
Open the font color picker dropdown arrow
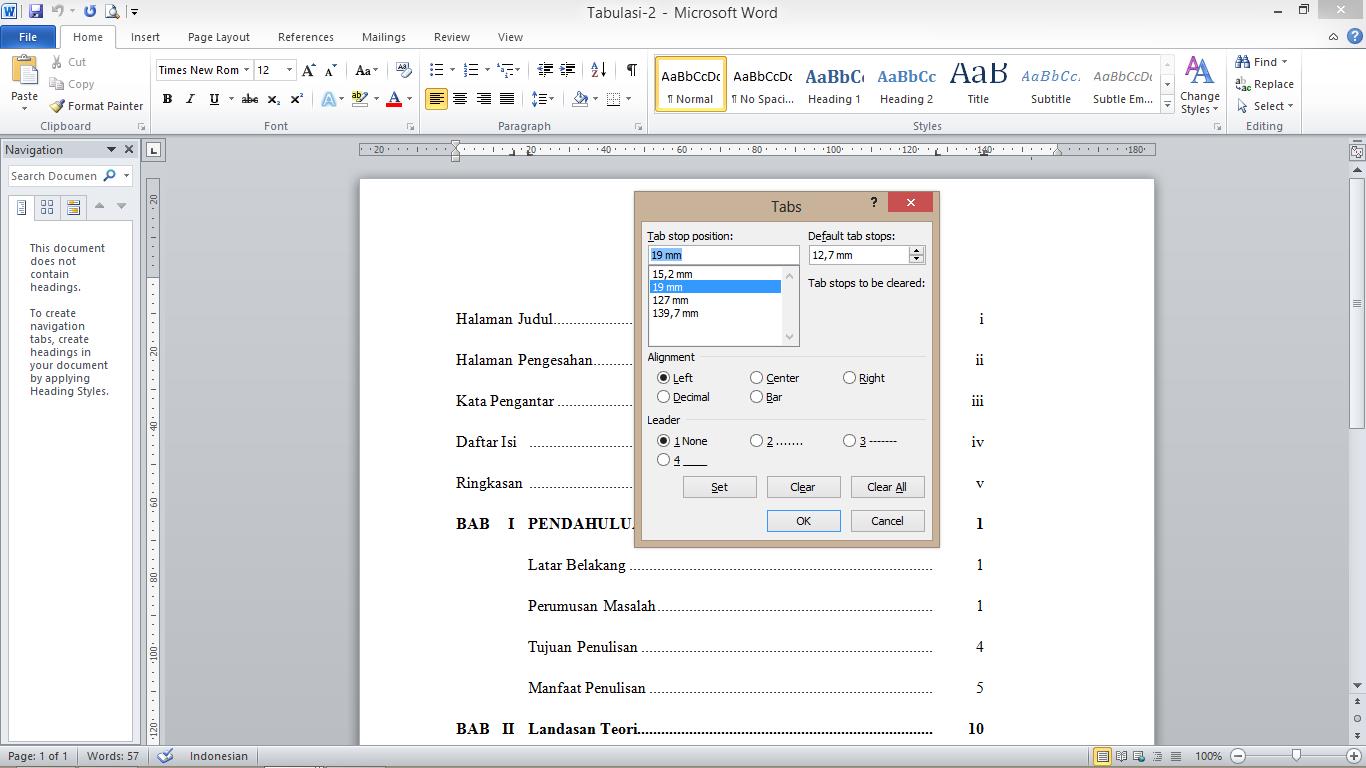(x=409, y=99)
